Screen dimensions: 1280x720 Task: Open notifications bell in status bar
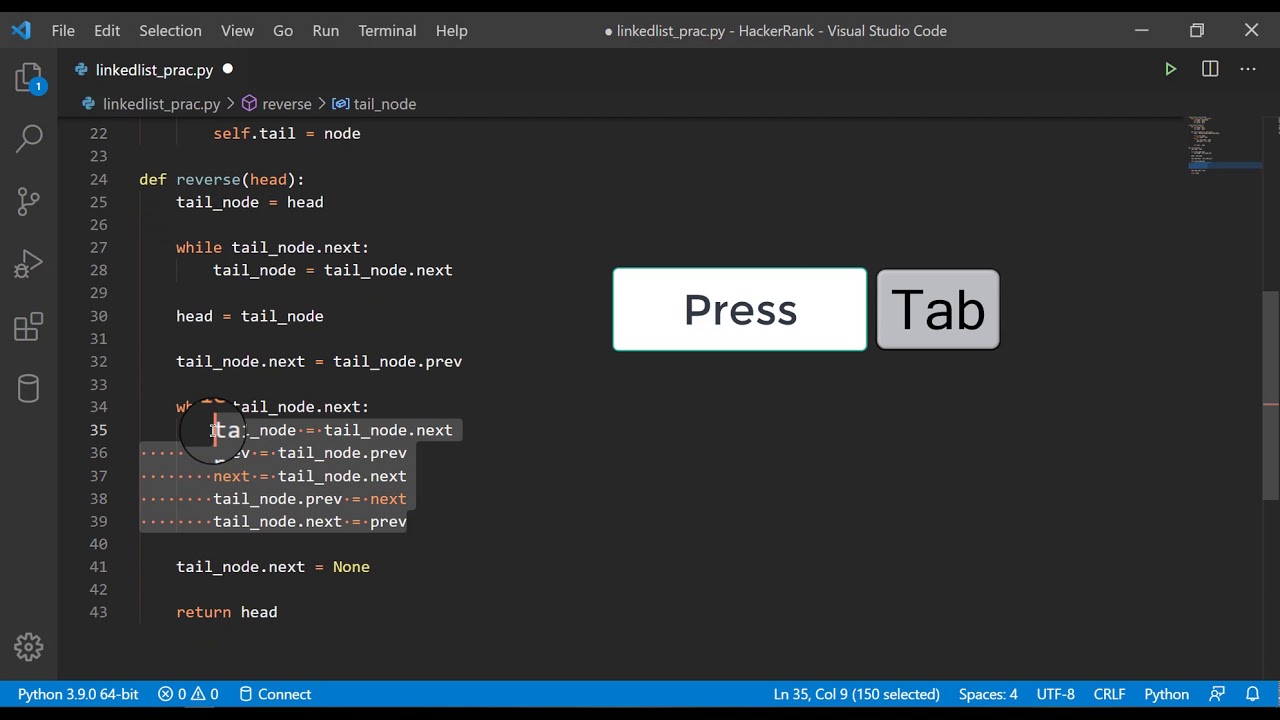tap(1252, 694)
